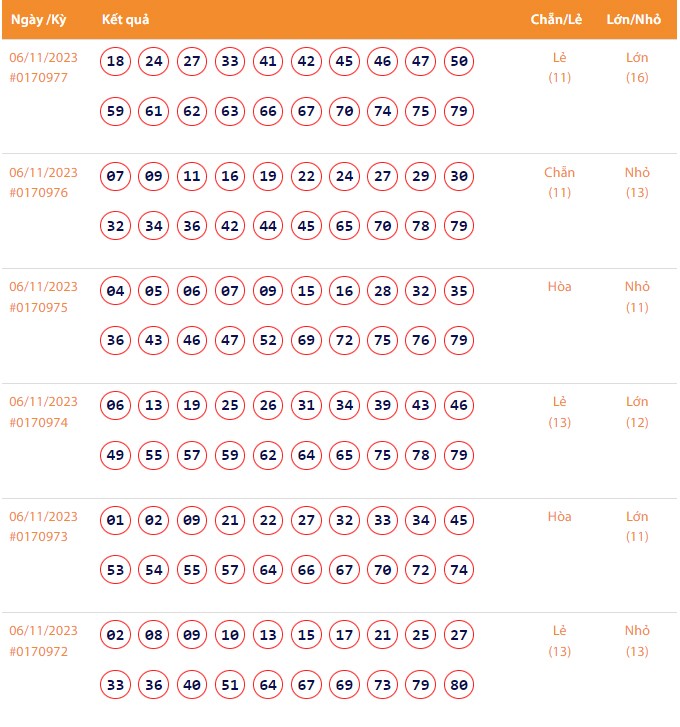Screen dimensions: 680x727
Task: Click the Kết quả column header
Action: tap(125, 20)
